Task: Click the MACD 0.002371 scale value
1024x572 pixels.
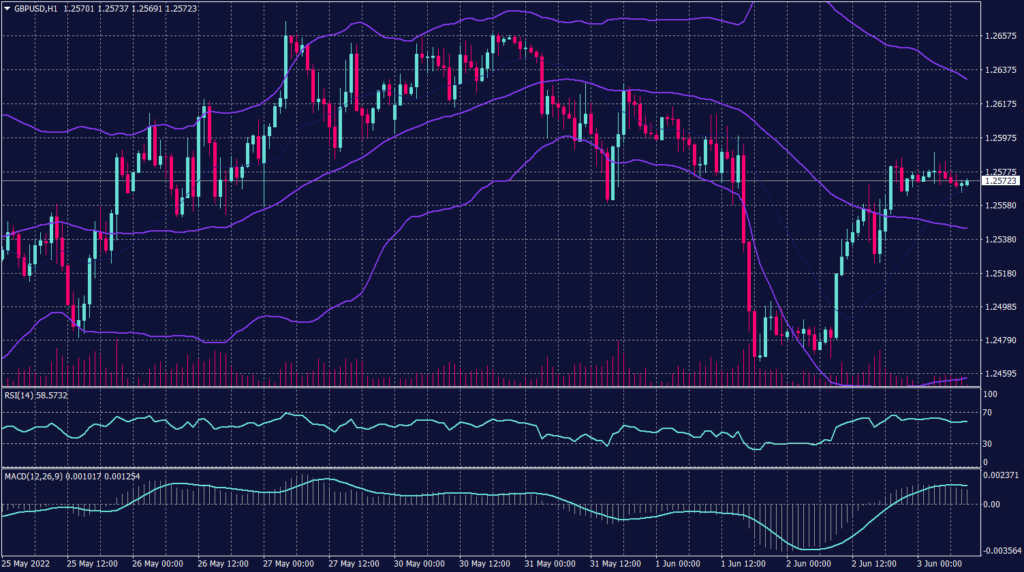Action: coord(1000,478)
